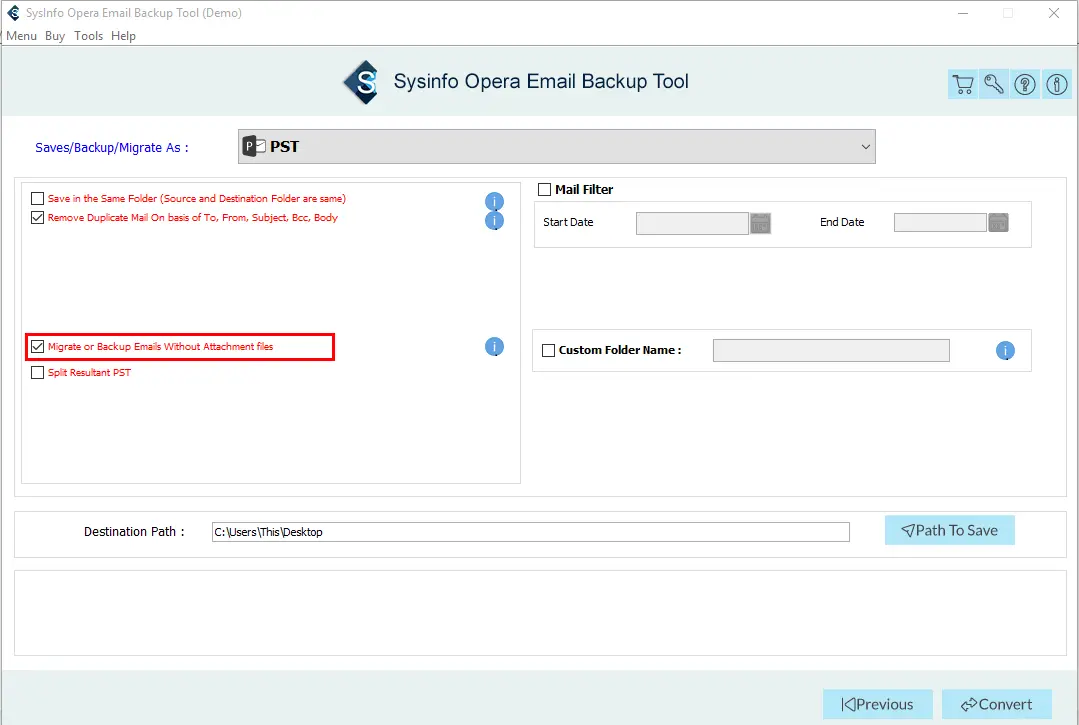This screenshot has width=1079, height=725.
Task: Enable the Mail Filter checkbox
Action: pyautogui.click(x=544, y=189)
